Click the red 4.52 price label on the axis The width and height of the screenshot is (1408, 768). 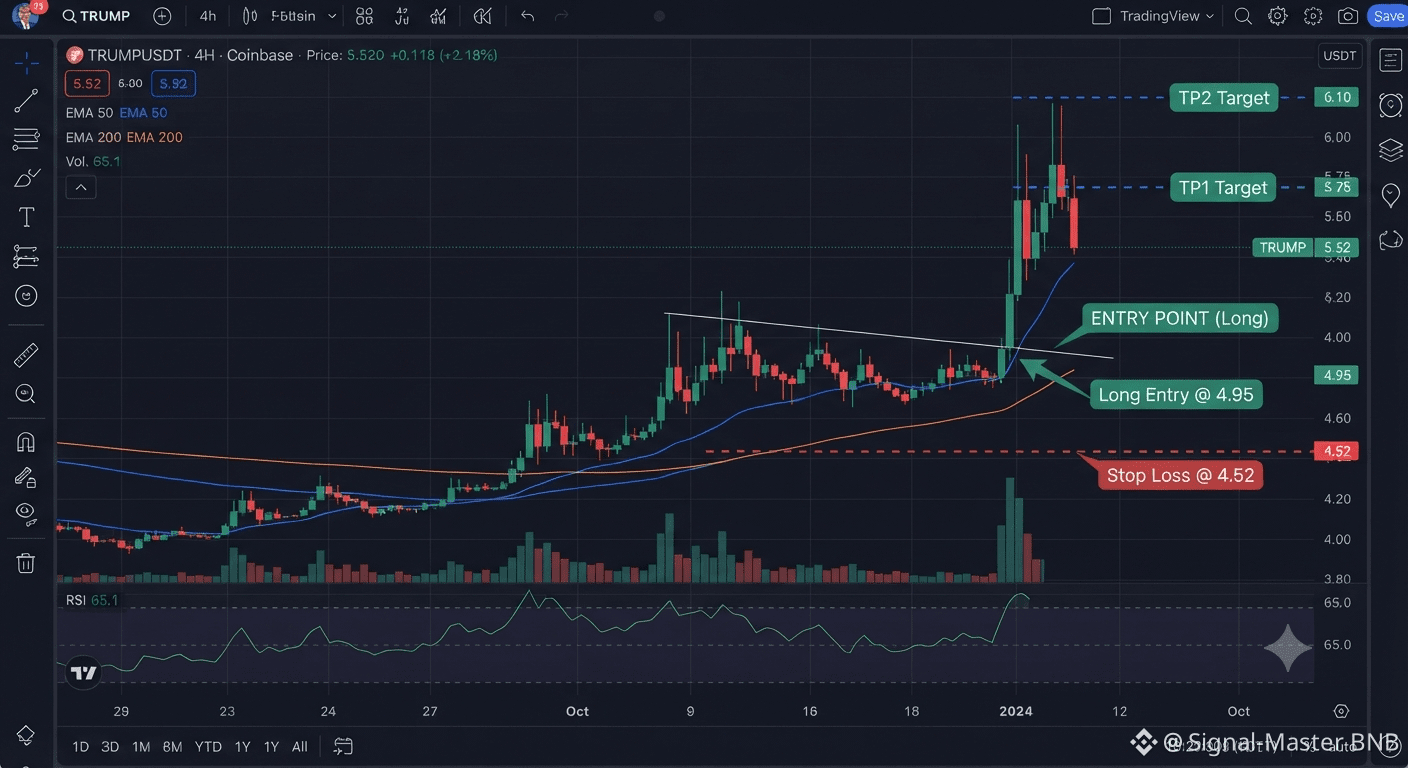pos(1337,451)
